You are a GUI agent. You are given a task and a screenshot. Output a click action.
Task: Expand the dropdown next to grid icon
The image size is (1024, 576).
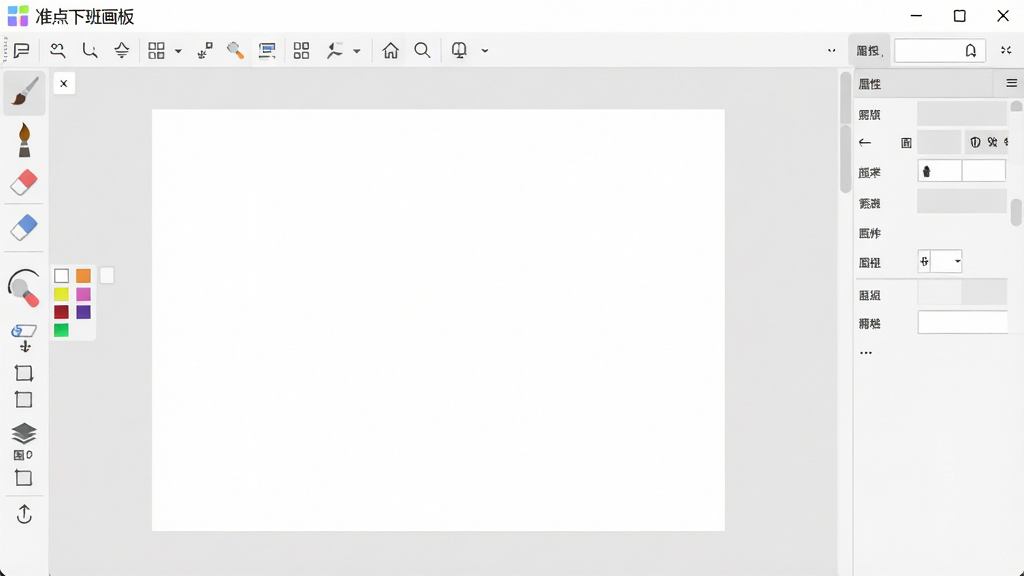pos(178,51)
